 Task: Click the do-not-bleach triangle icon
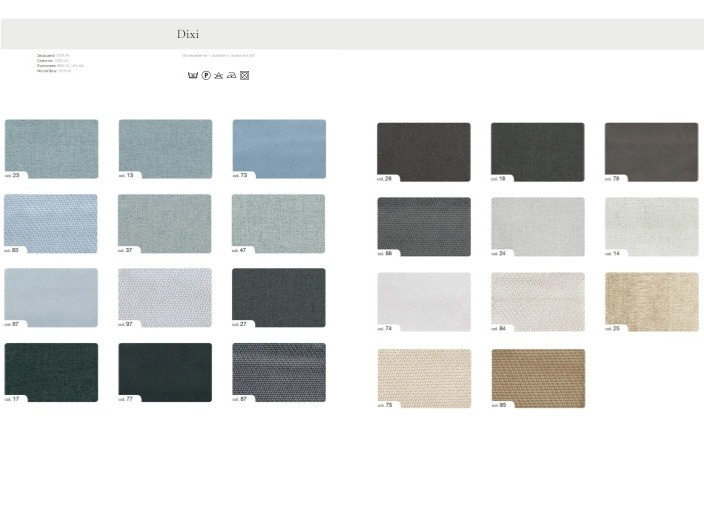[219, 75]
